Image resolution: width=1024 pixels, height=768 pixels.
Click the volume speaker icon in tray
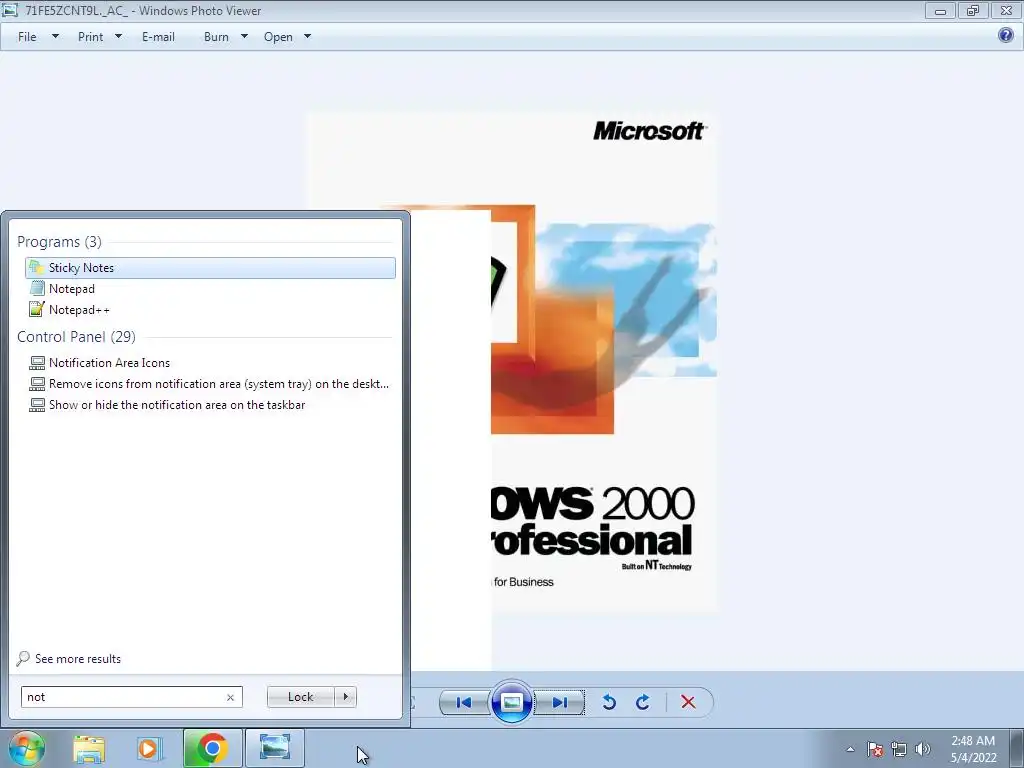(923, 750)
